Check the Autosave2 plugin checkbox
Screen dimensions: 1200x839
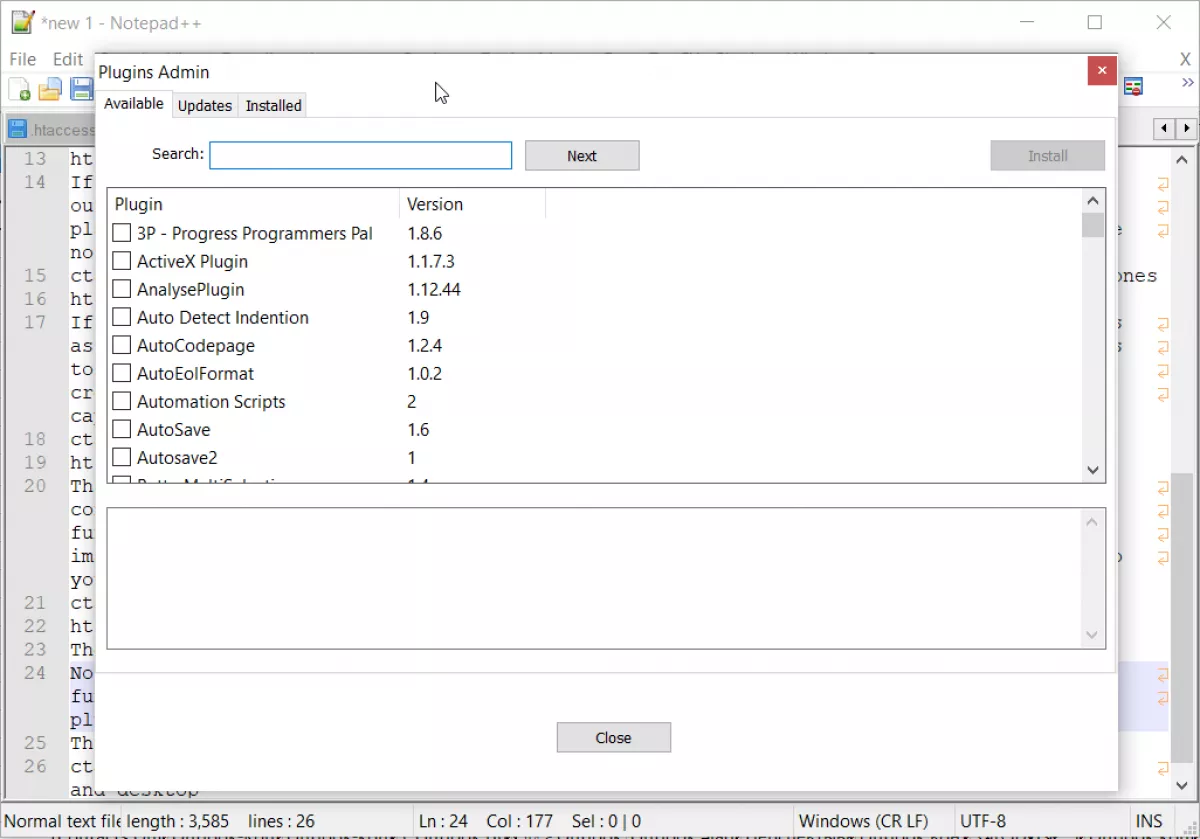pos(121,457)
